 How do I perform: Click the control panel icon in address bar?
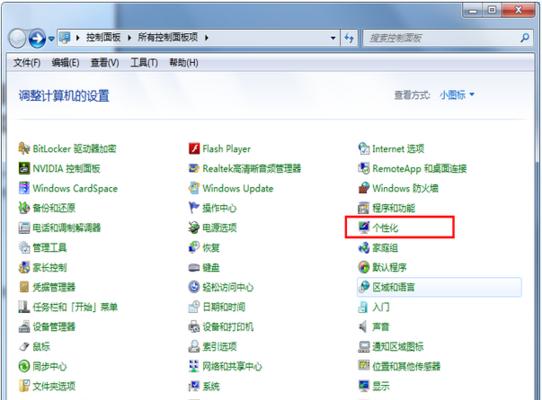coord(65,37)
